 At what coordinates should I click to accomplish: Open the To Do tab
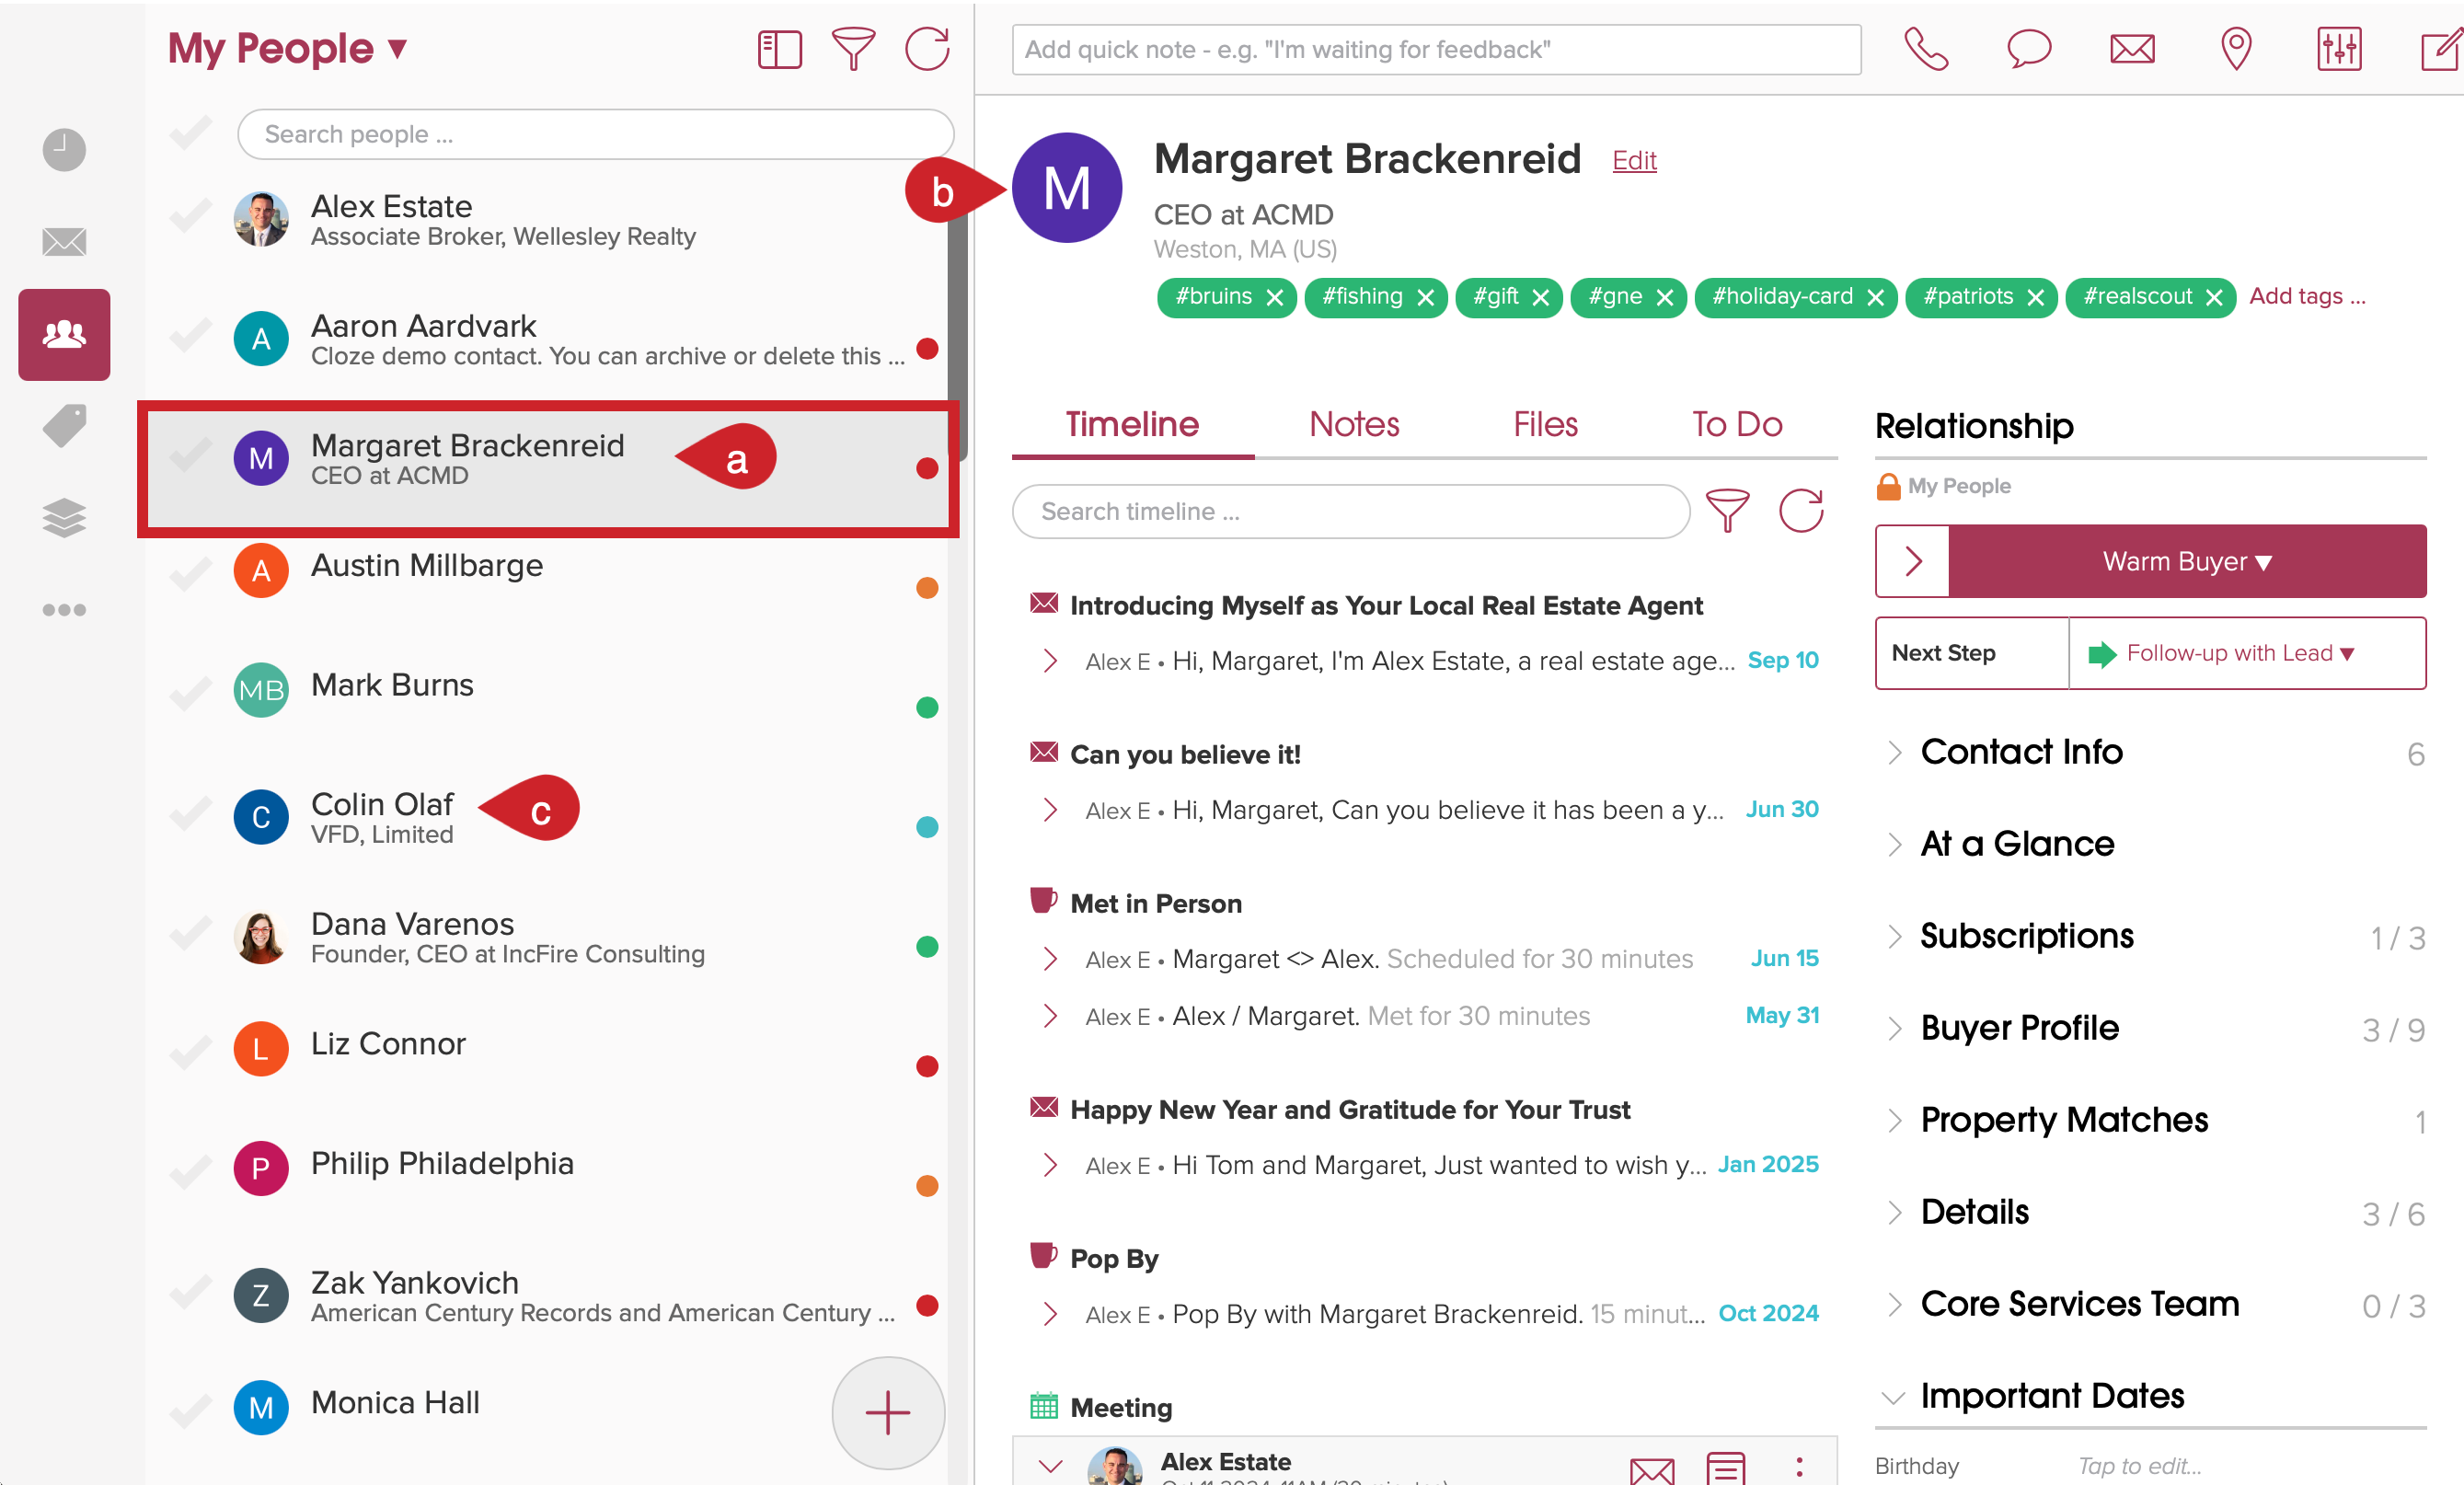coord(1736,425)
